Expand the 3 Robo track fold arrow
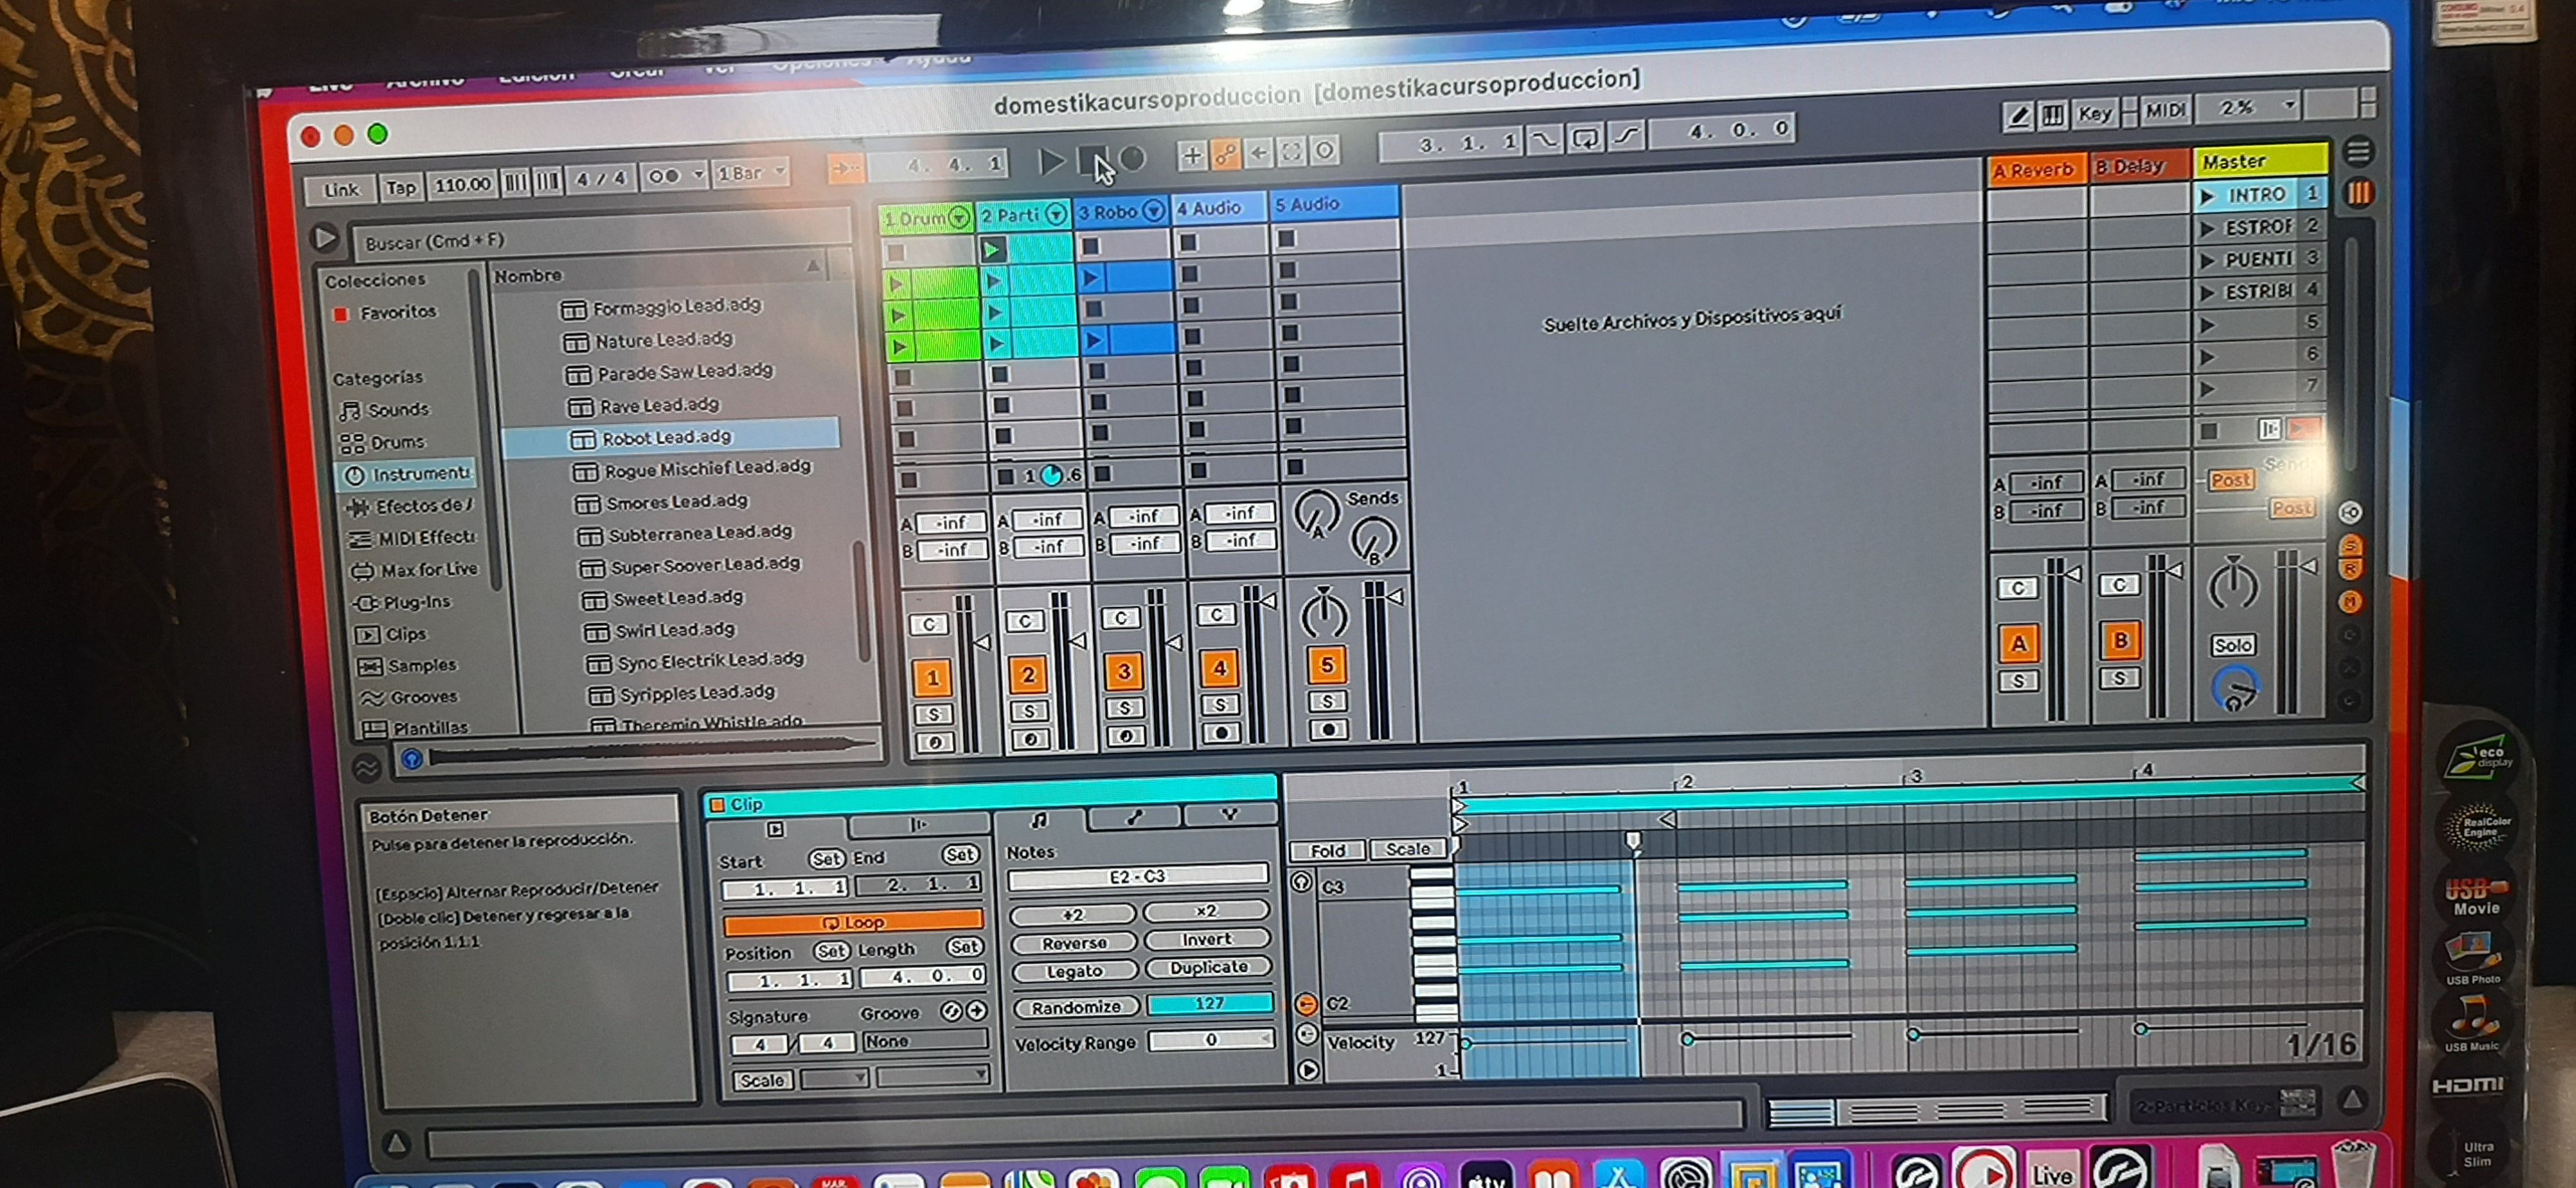 pyautogui.click(x=1153, y=211)
